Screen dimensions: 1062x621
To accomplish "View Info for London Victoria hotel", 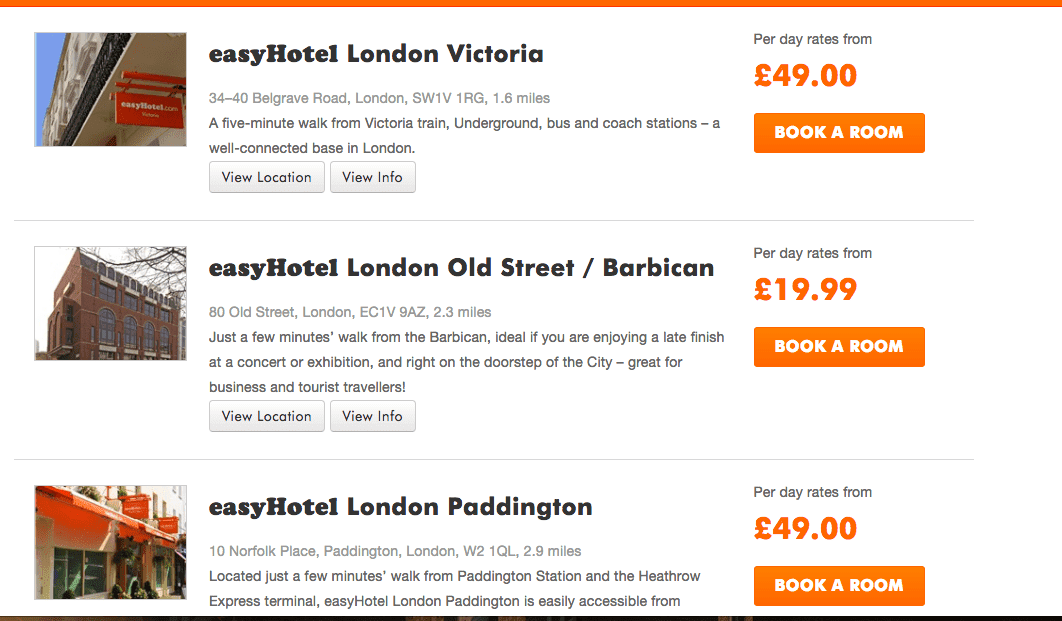I will click(x=373, y=177).
